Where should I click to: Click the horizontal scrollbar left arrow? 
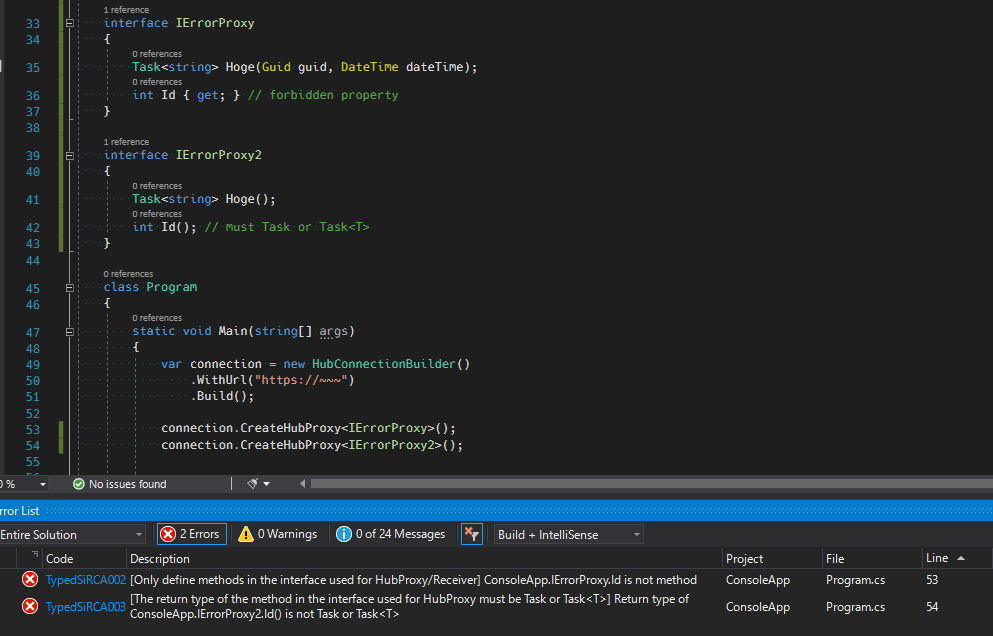(303, 483)
